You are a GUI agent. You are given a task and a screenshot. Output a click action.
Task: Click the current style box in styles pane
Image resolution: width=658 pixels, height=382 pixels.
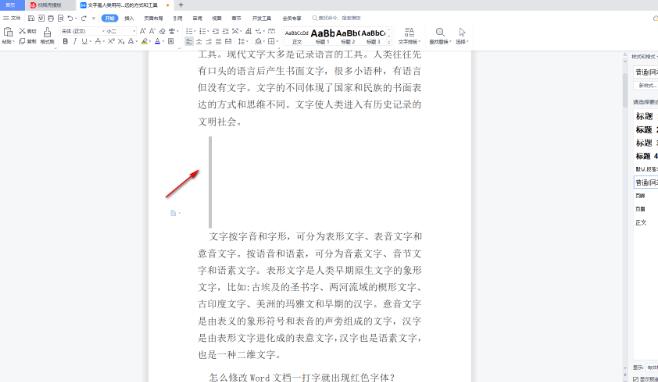pyautogui.click(x=645, y=72)
